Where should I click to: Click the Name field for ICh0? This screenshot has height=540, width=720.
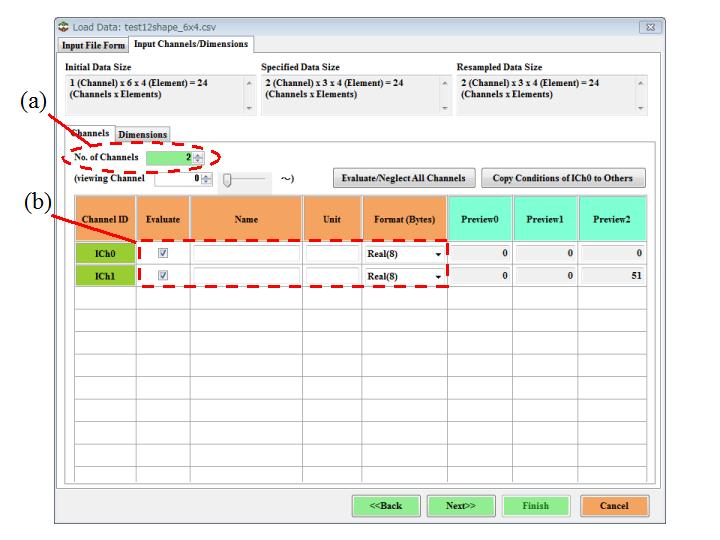pos(246,254)
